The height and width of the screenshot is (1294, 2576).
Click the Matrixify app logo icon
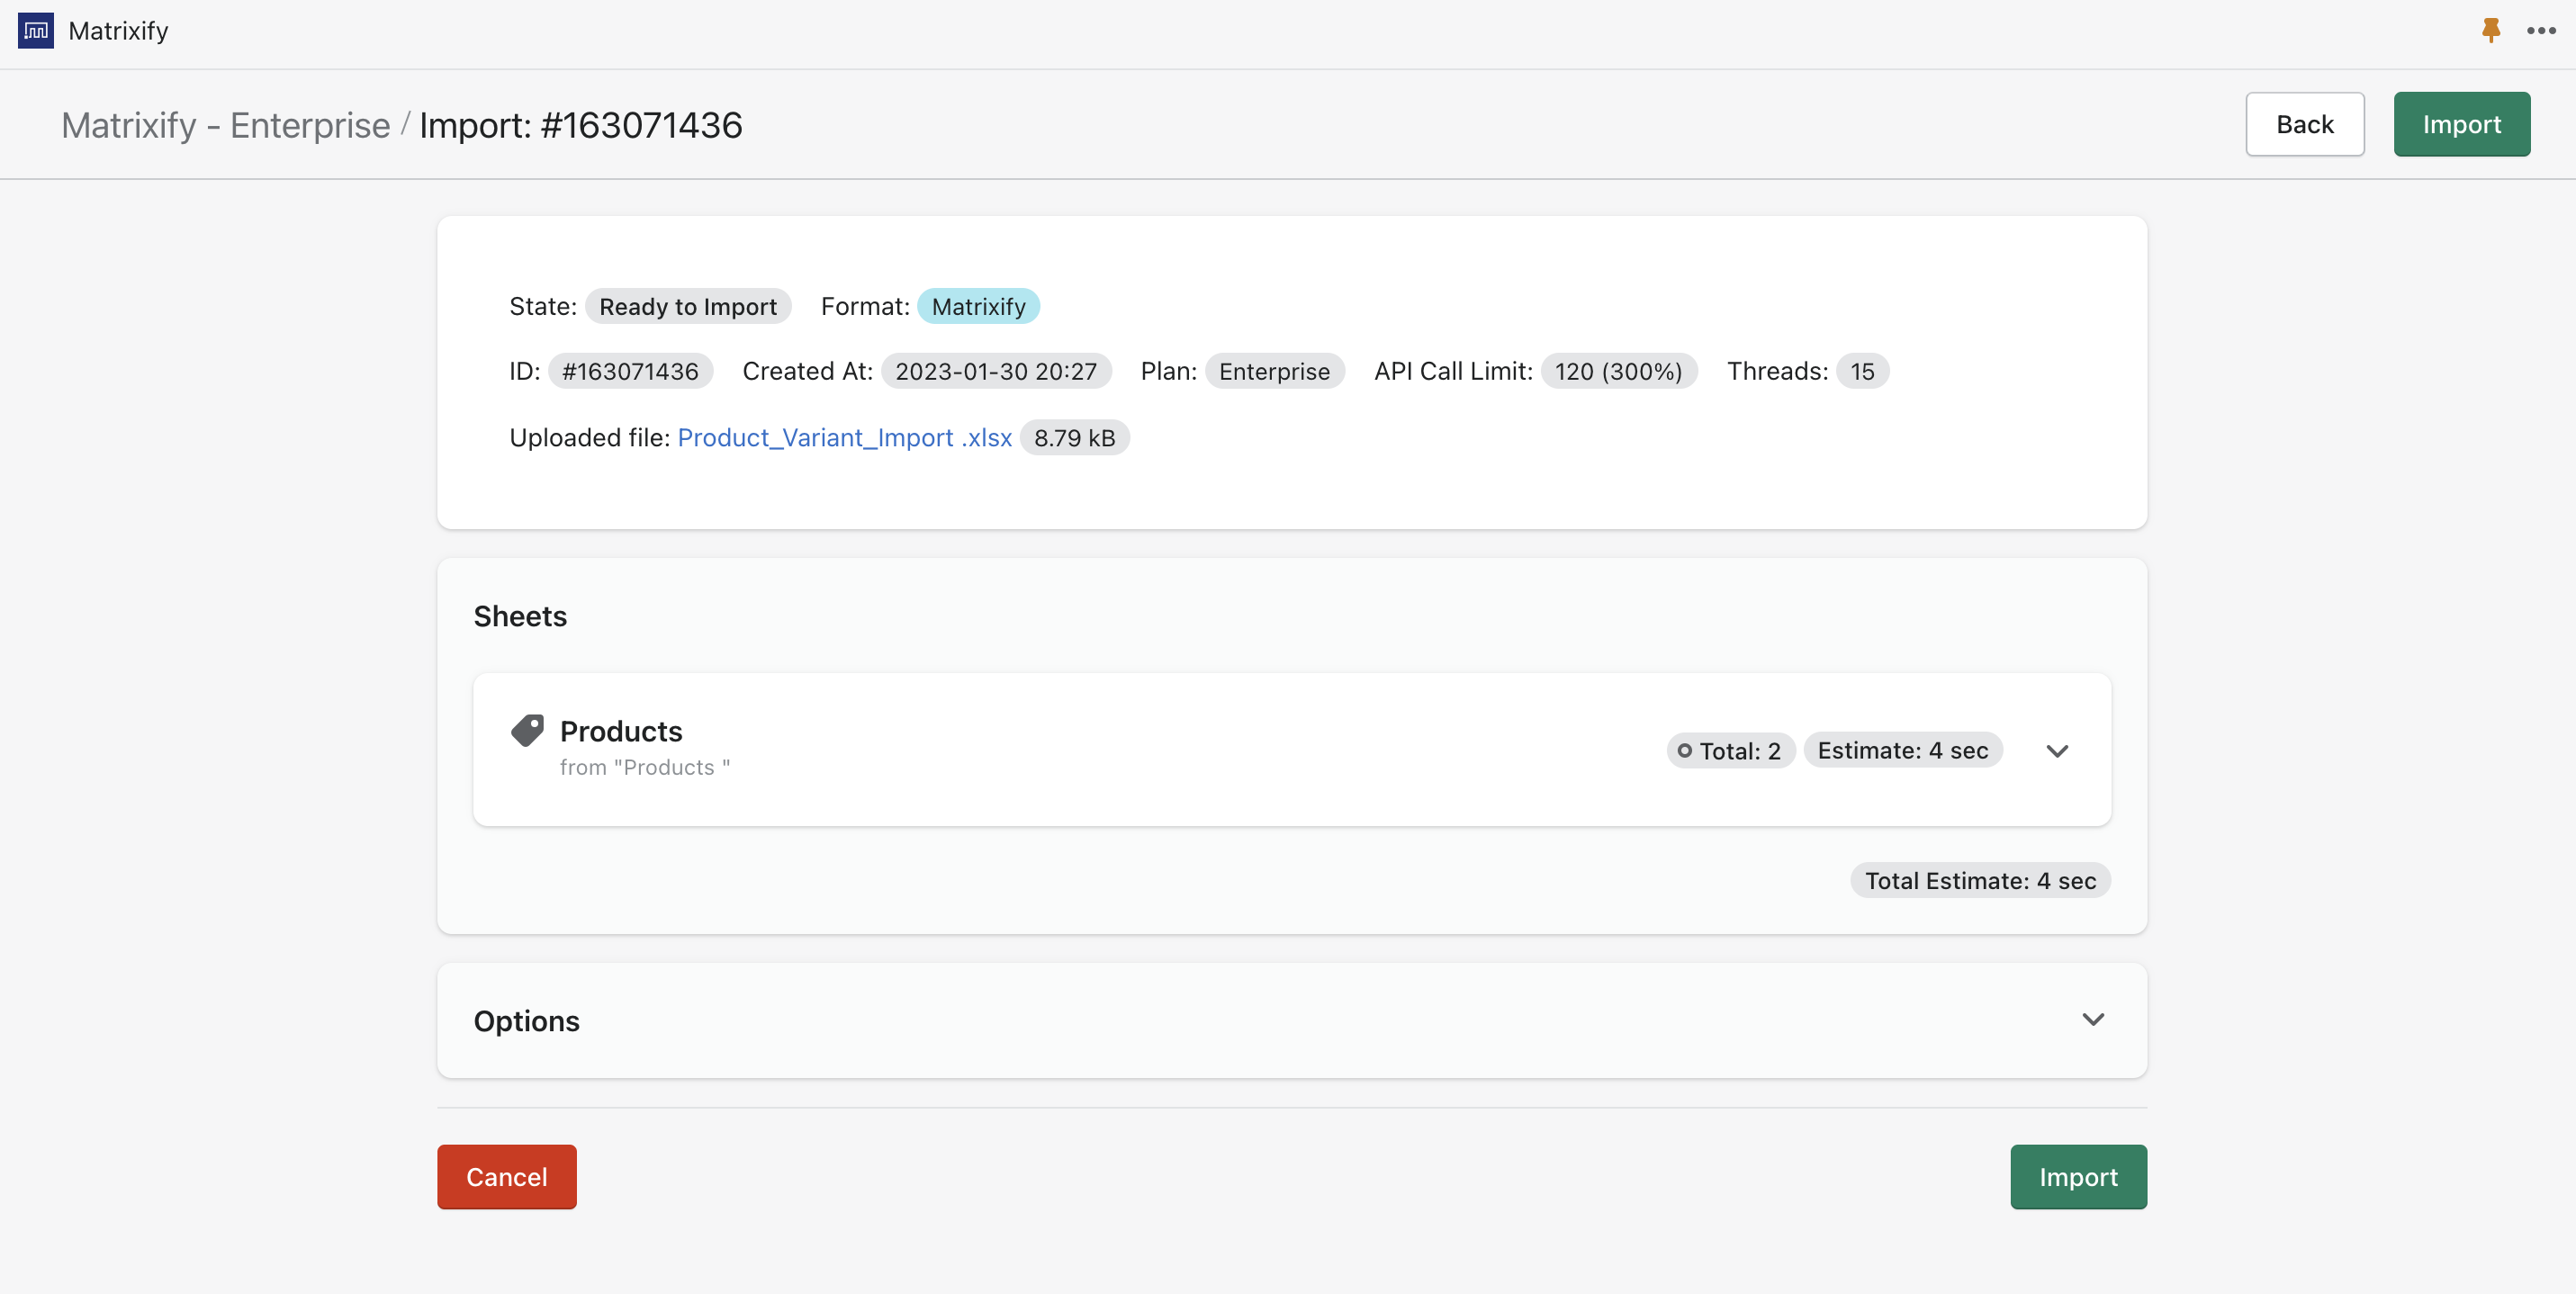click(x=36, y=30)
